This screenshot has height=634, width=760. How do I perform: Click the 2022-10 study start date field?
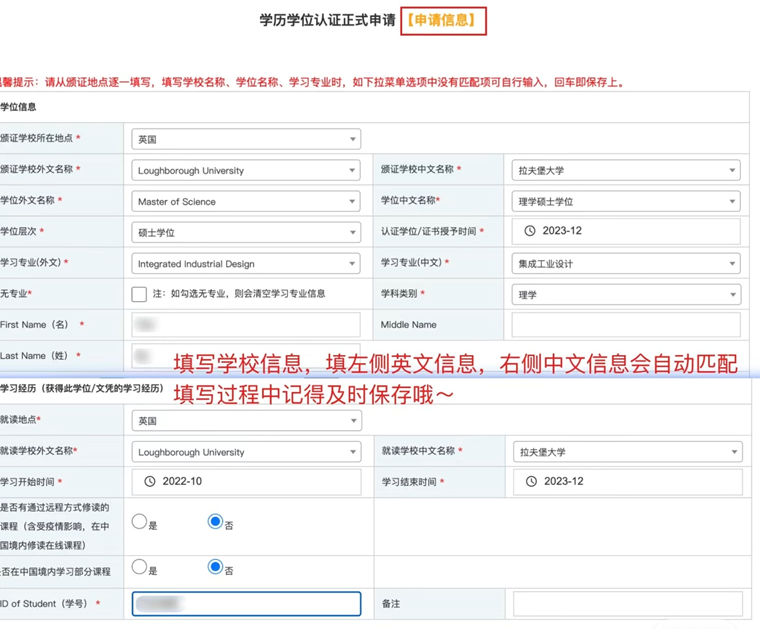tap(246, 481)
